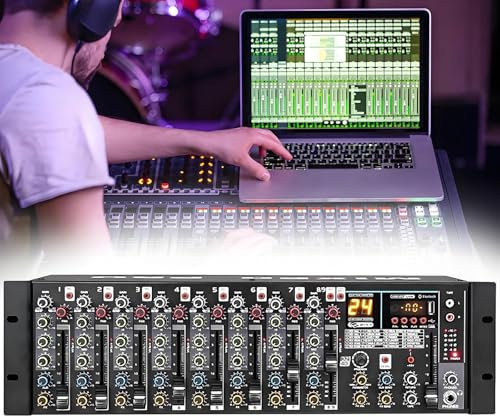The height and width of the screenshot is (417, 500).
Task: Select channel 1 yellow FX knob
Action: pyautogui.click(x=44, y=399)
